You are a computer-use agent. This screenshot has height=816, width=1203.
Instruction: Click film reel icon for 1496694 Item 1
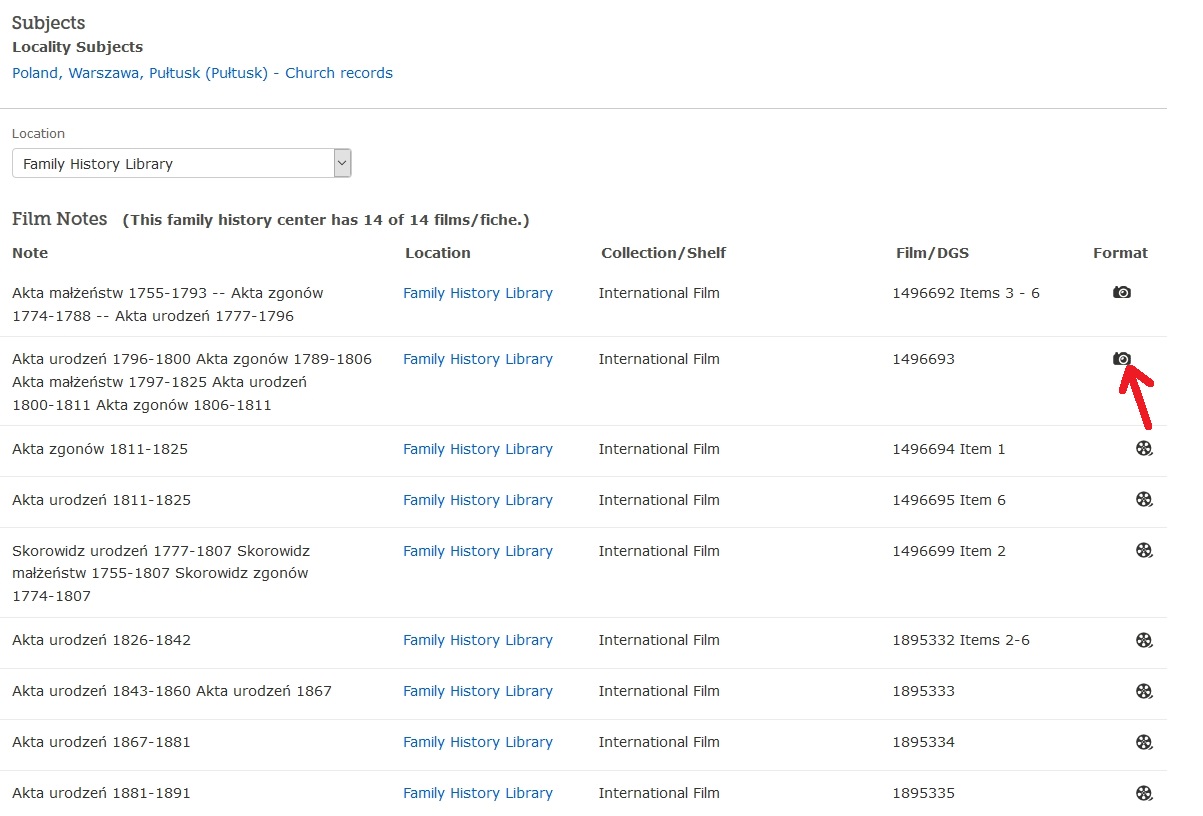coord(1144,449)
